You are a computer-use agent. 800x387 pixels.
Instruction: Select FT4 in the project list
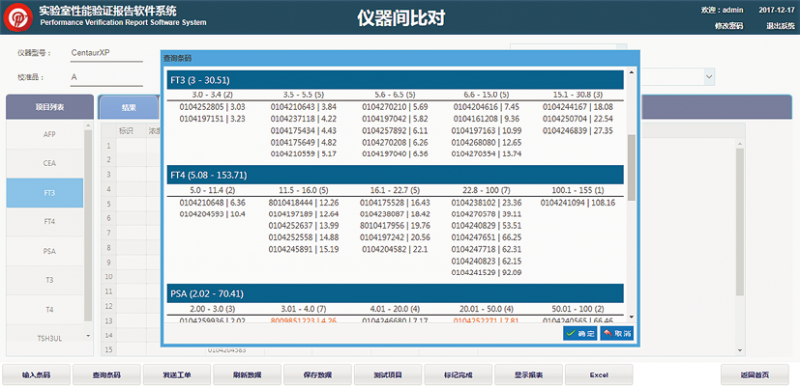(45, 222)
